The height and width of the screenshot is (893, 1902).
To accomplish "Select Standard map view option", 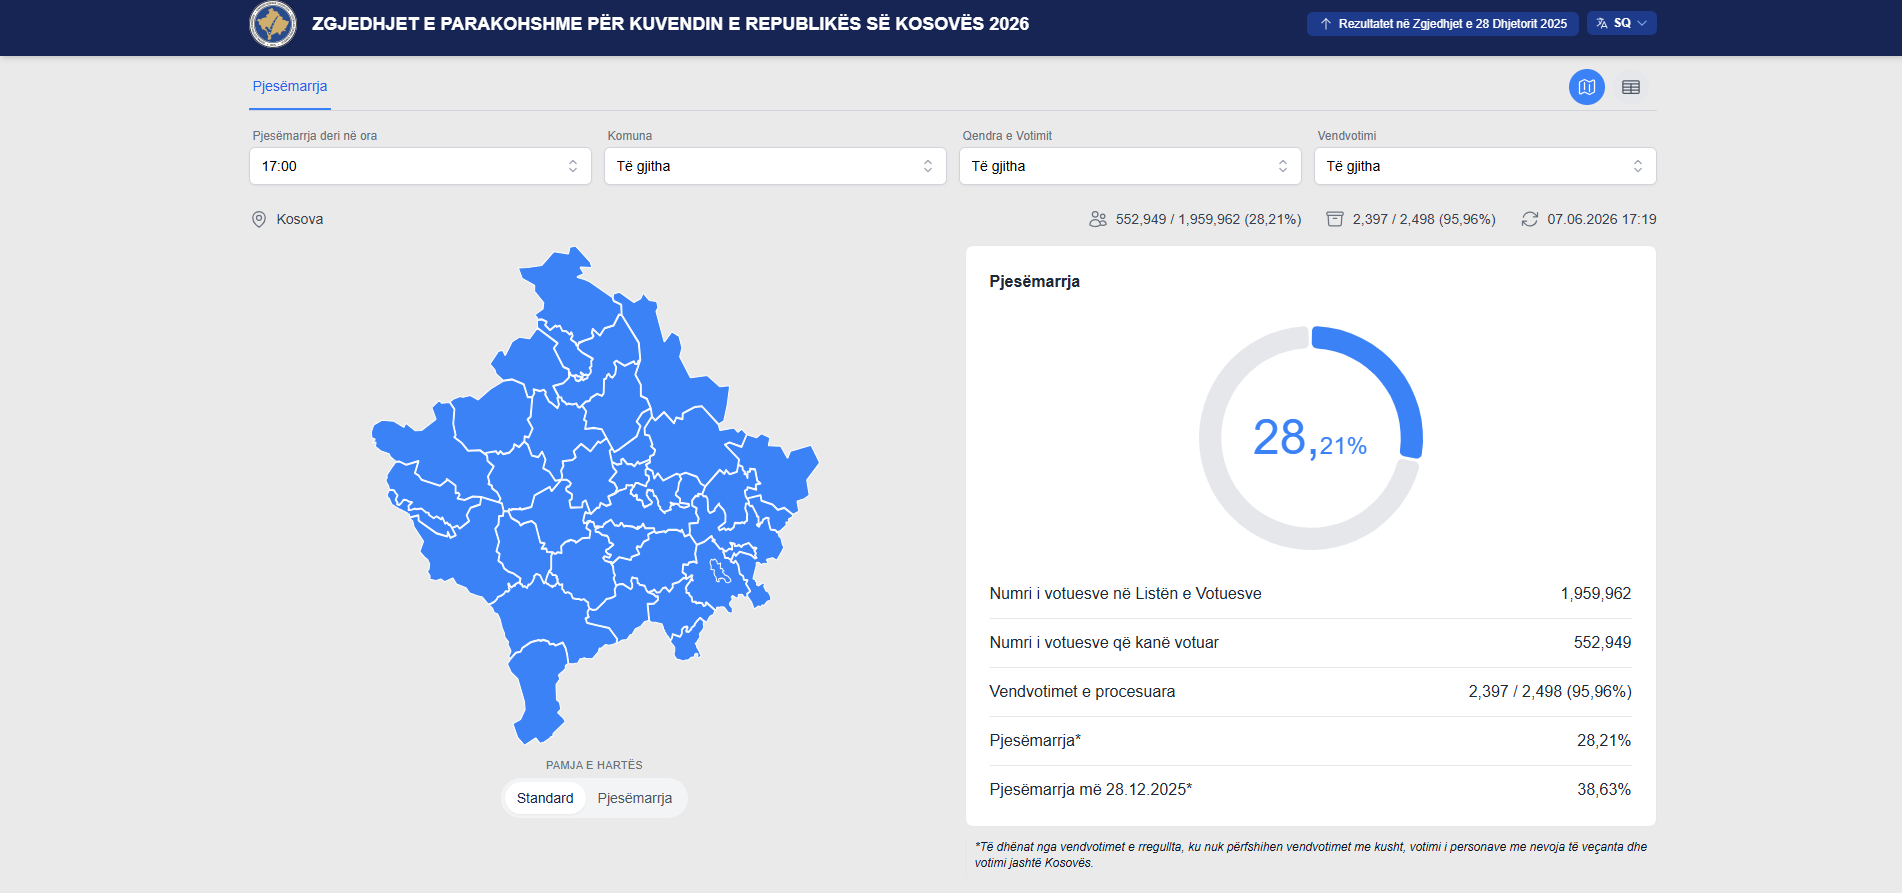I will 545,798.
